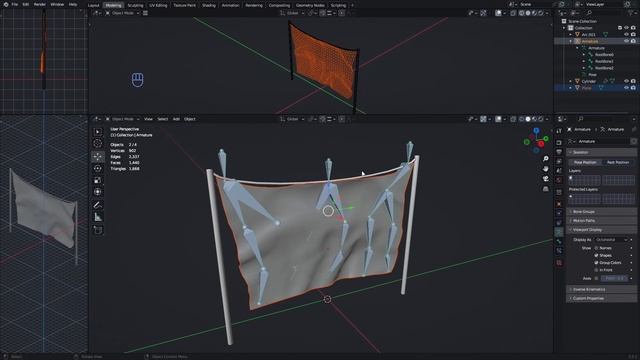The image size is (640, 360).
Task: Hide the Collection in outliner
Action: [626, 28]
